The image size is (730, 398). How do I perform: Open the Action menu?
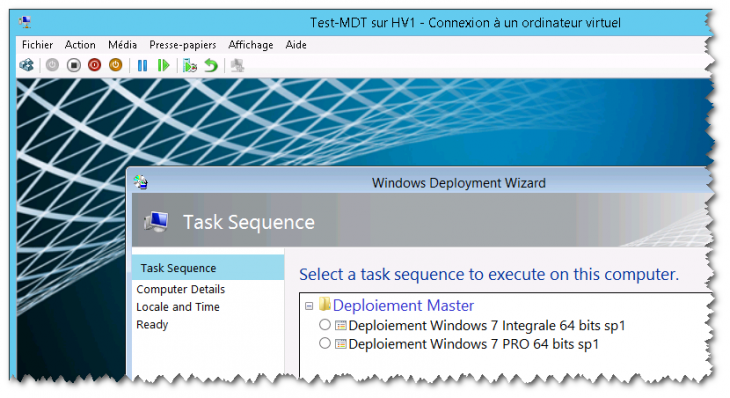[x=80, y=45]
